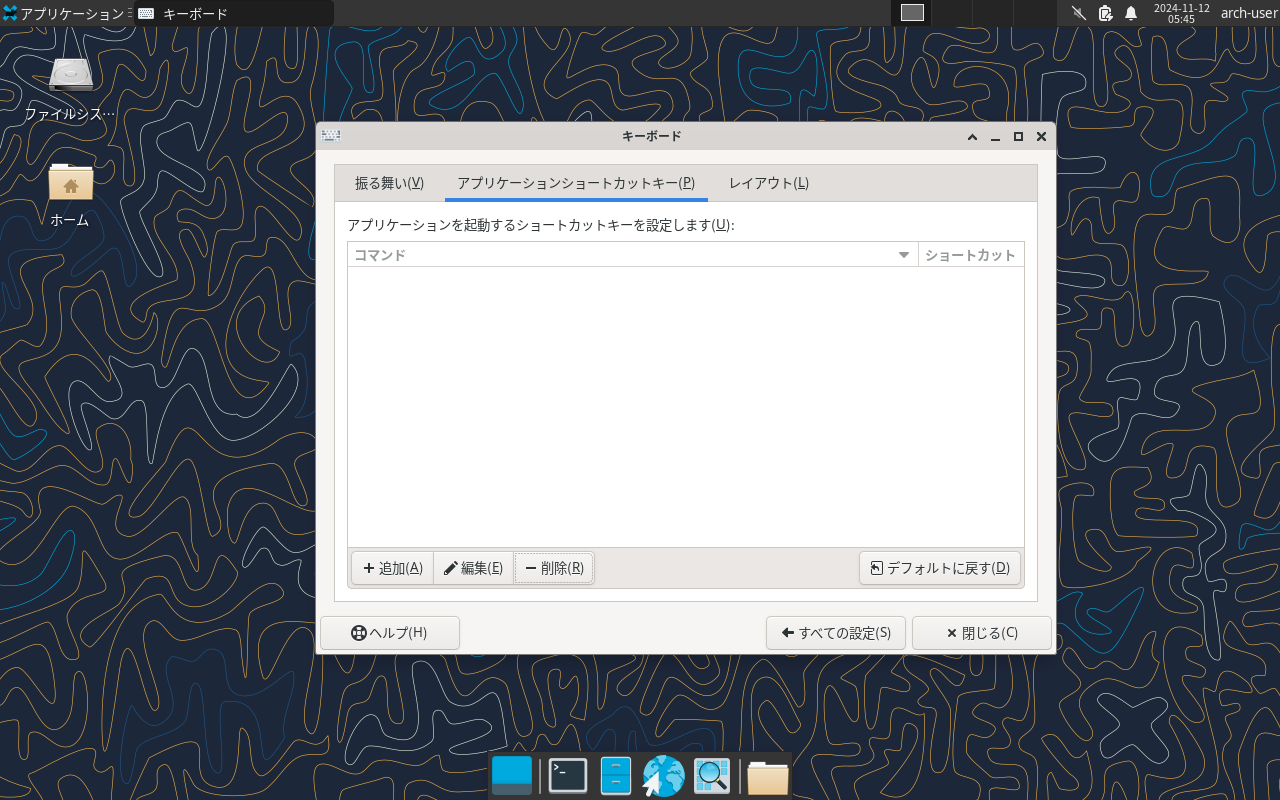The image size is (1280, 800).
Task: Launch the web browser from the dock
Action: (x=663, y=775)
